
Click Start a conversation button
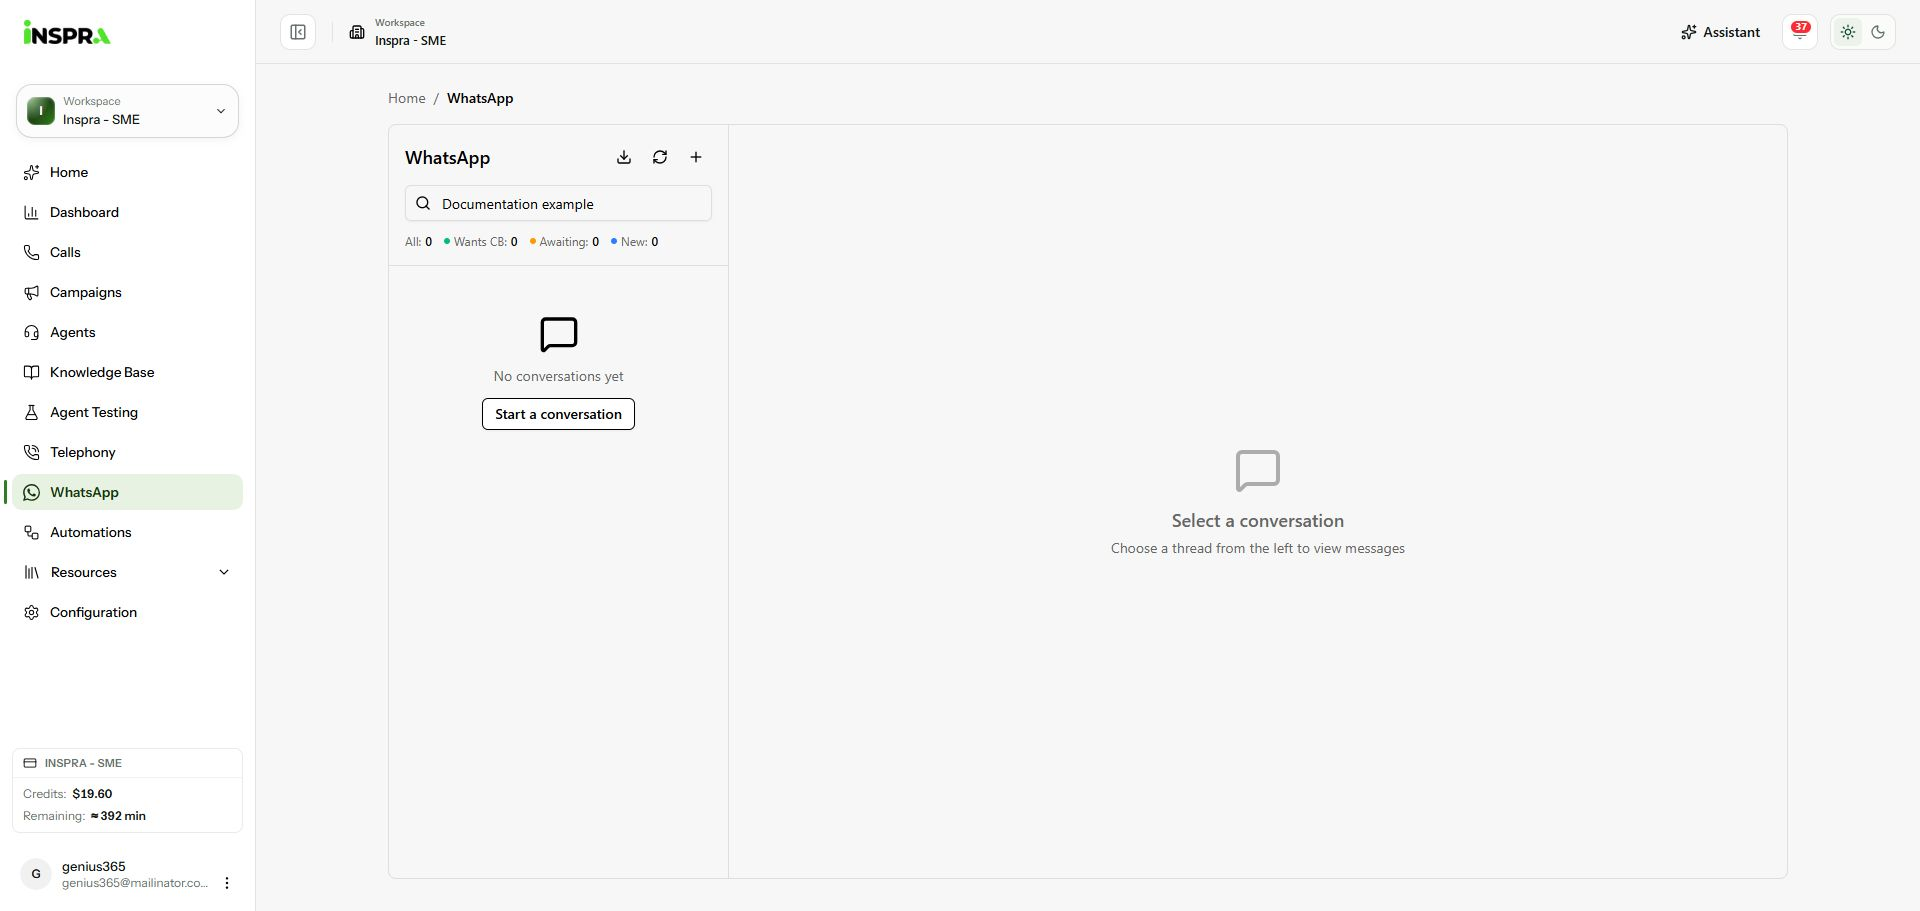(x=558, y=414)
